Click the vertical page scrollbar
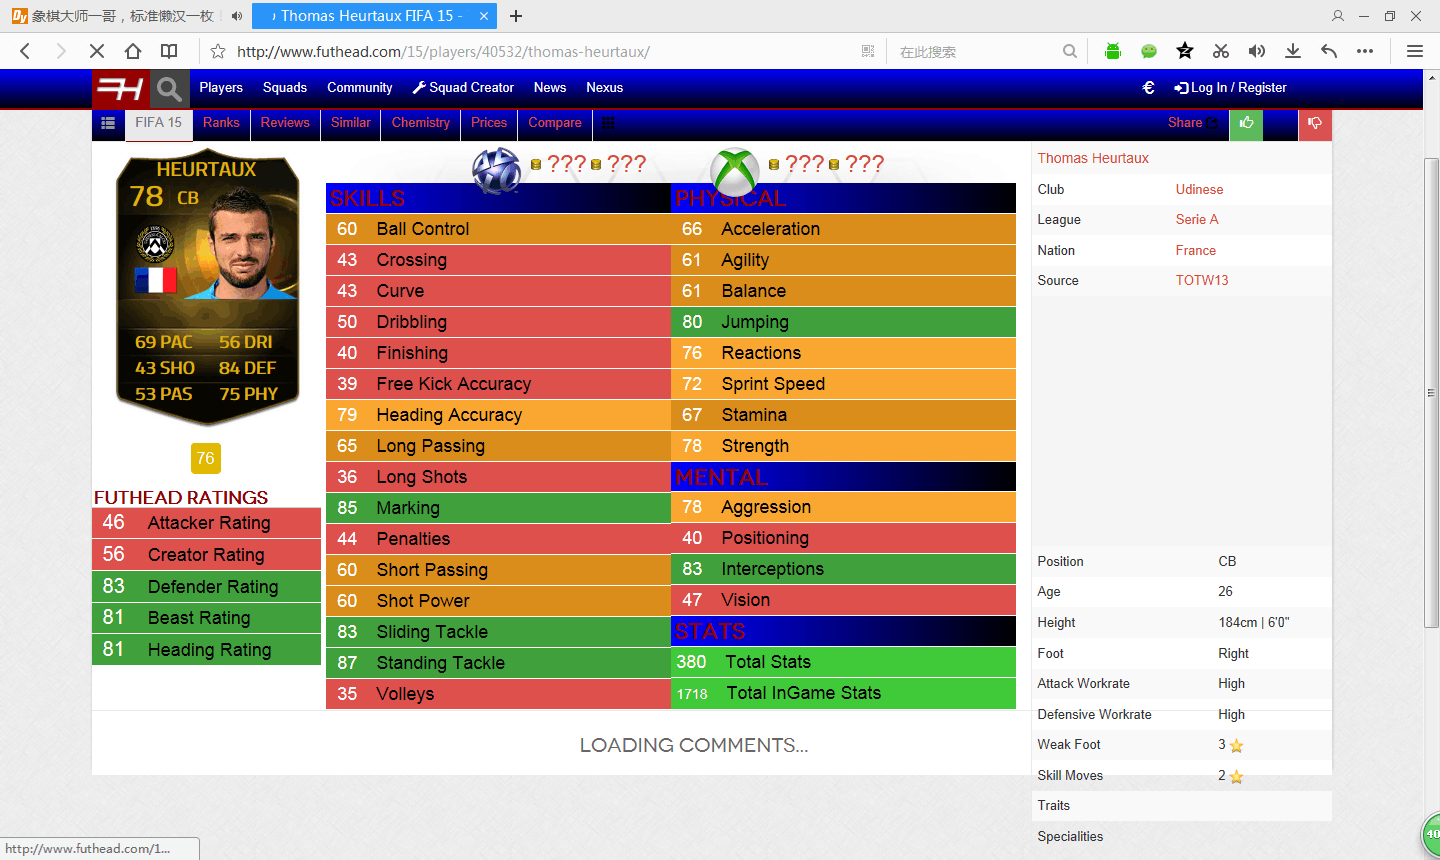 [1431, 392]
